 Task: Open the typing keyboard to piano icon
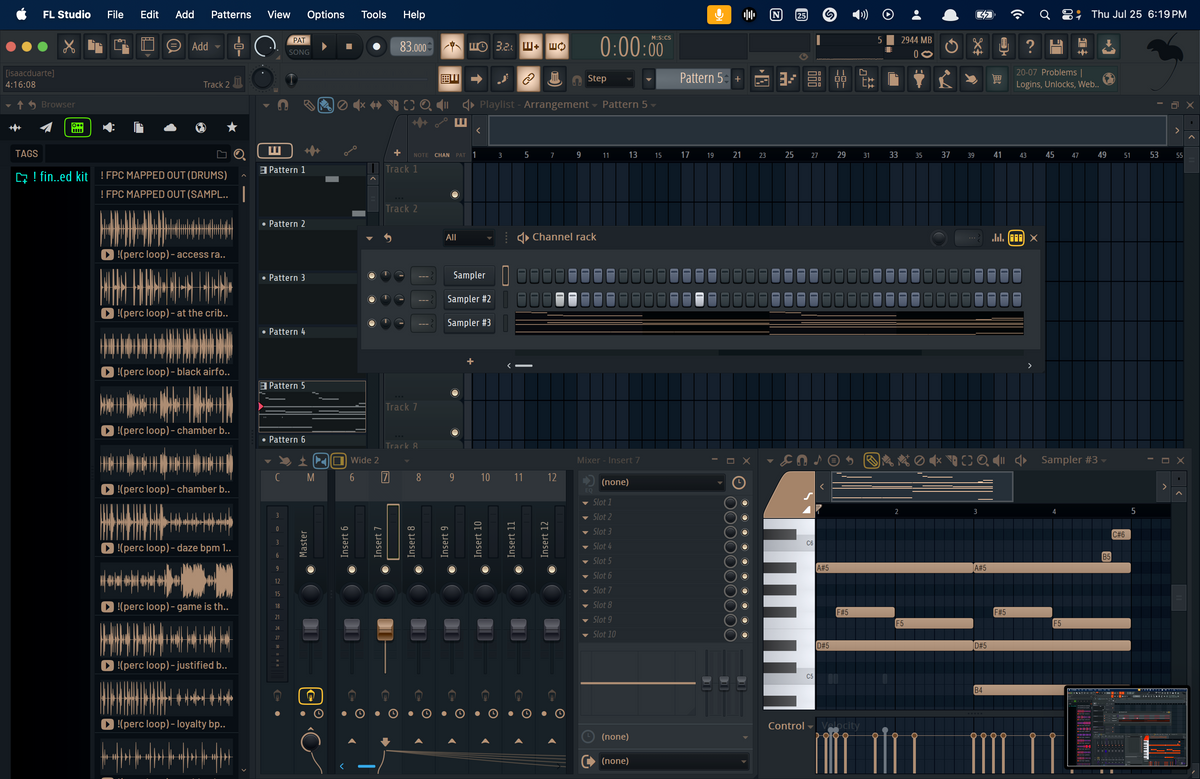pos(451,78)
